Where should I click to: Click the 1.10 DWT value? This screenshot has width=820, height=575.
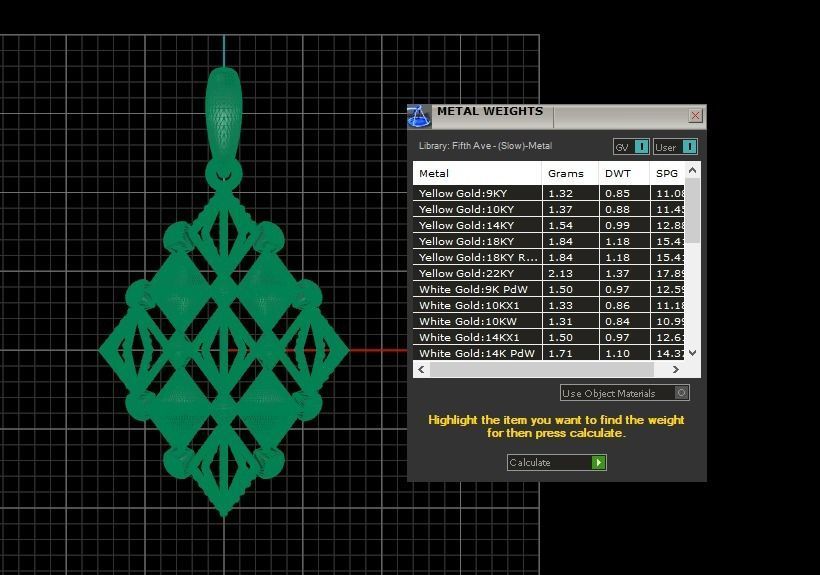(617, 353)
